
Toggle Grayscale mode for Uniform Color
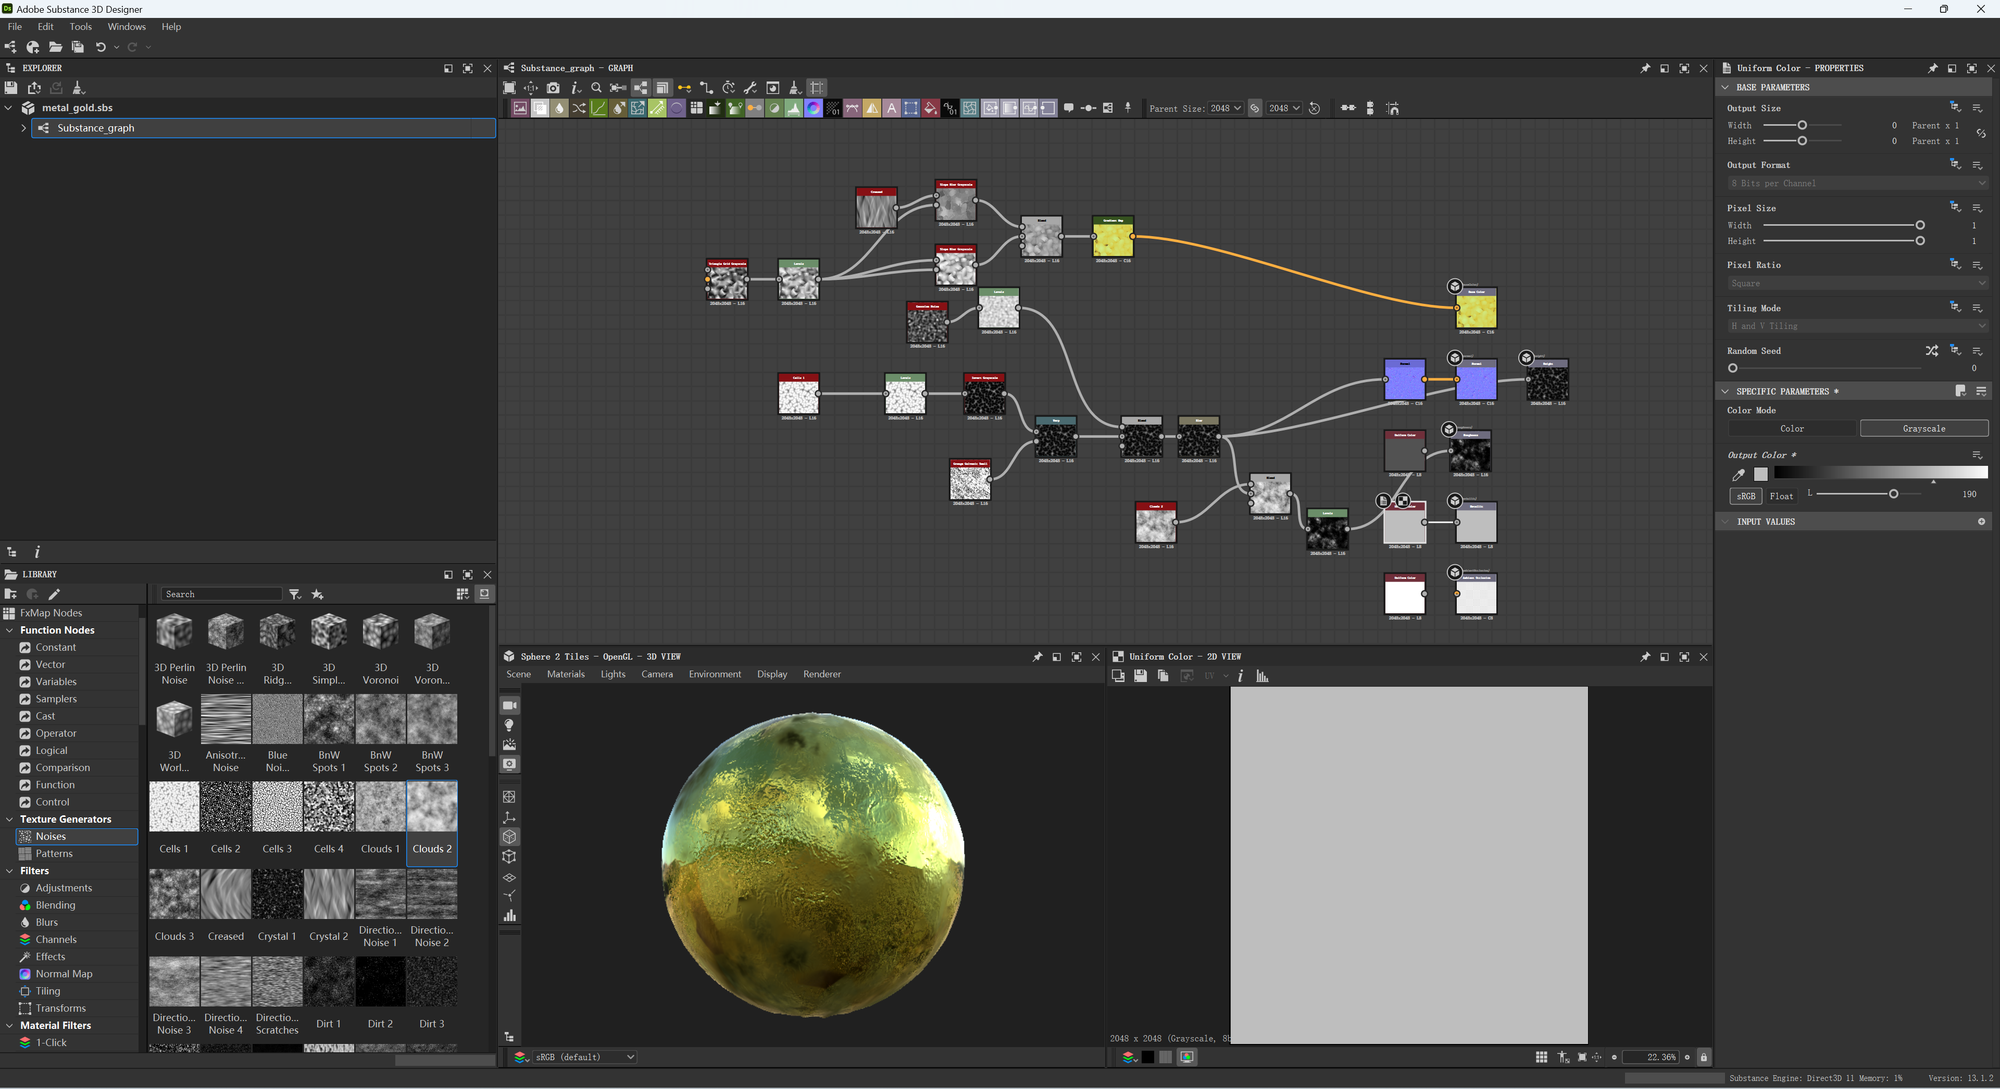point(1924,428)
